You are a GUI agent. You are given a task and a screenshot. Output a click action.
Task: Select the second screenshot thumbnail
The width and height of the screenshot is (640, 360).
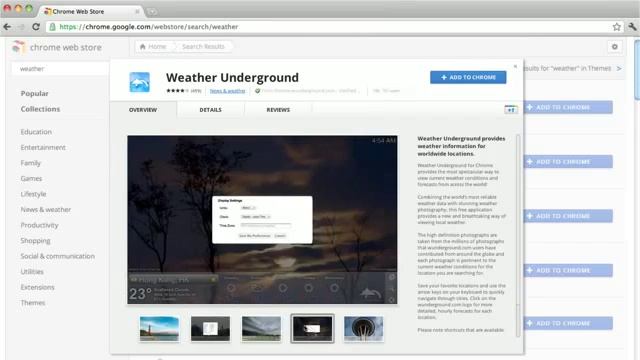pyautogui.click(x=210, y=329)
